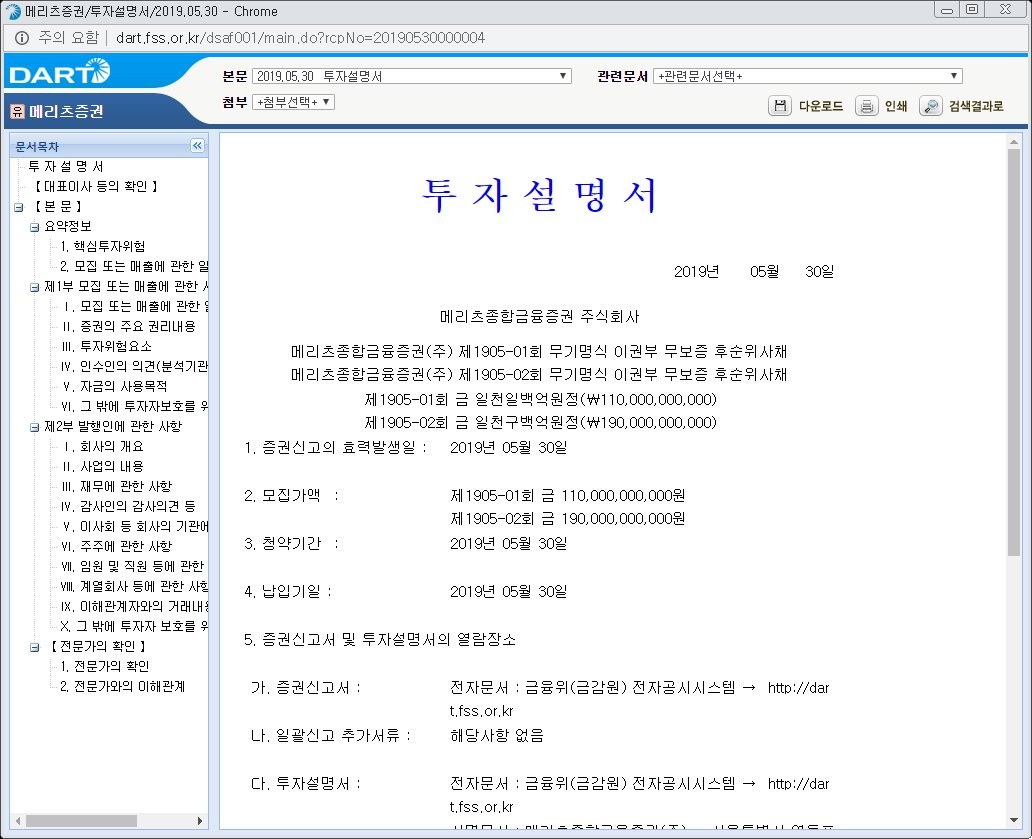Viewport: 1032px width, 839px height.
Task: Select II. 사업의 내용 tree item
Action: point(103,466)
